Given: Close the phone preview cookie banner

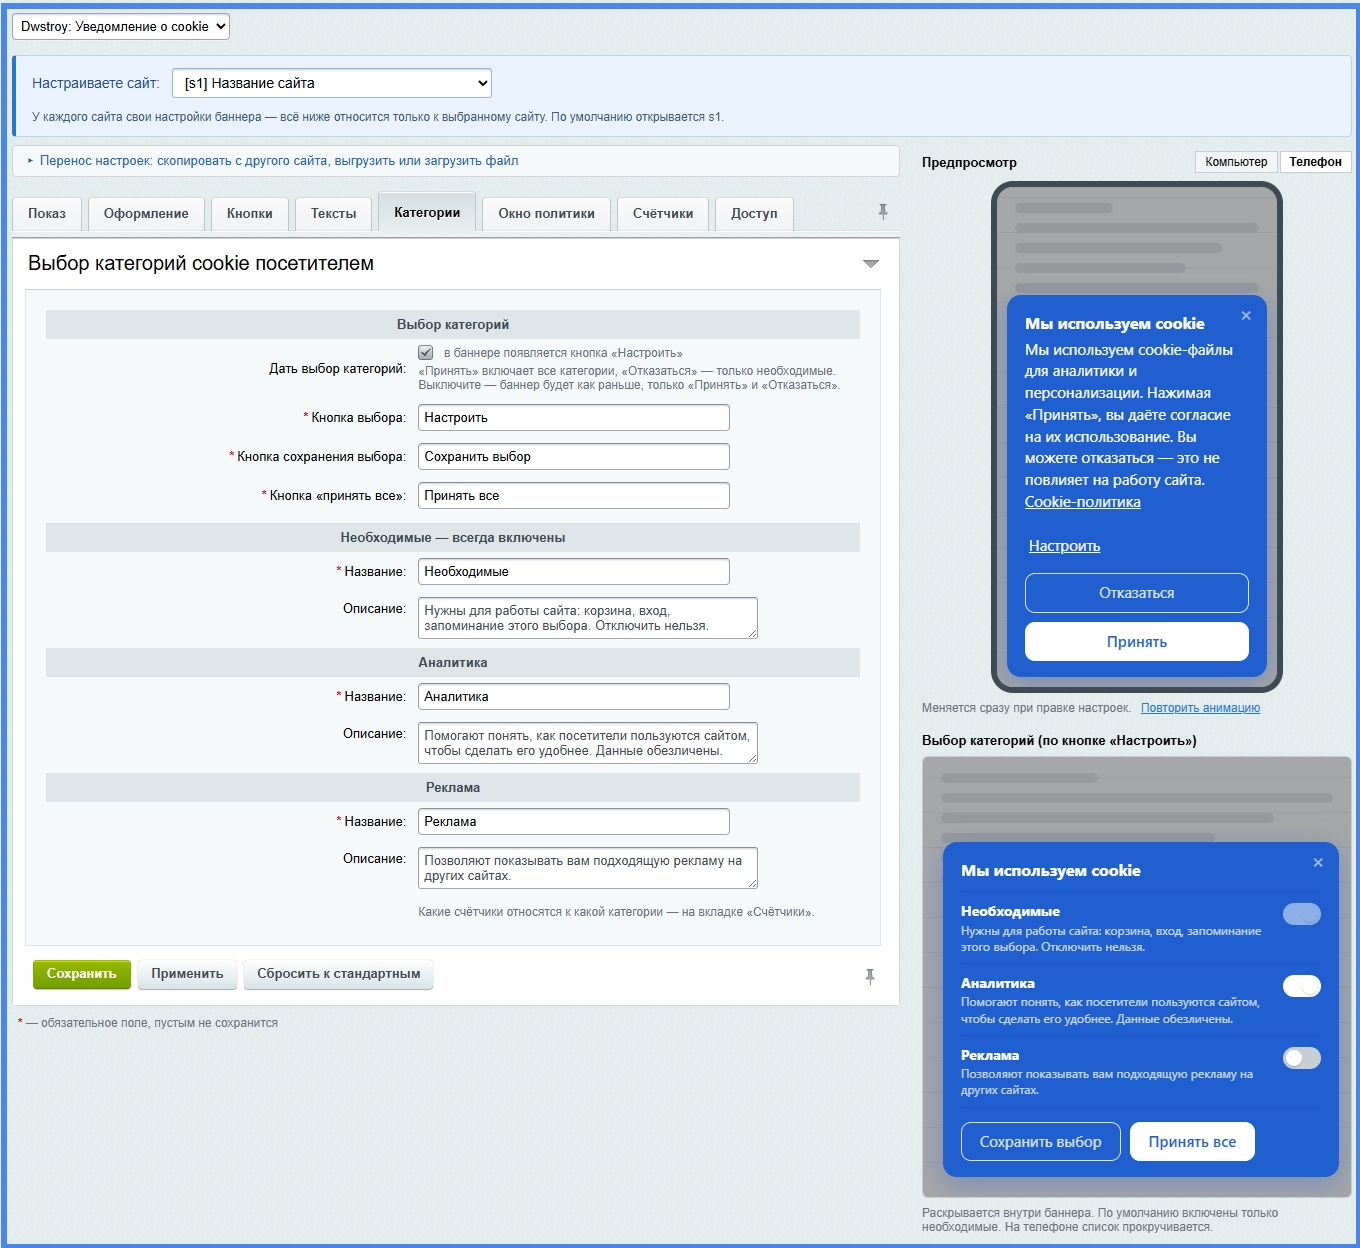Looking at the screenshot, I should point(1246,316).
